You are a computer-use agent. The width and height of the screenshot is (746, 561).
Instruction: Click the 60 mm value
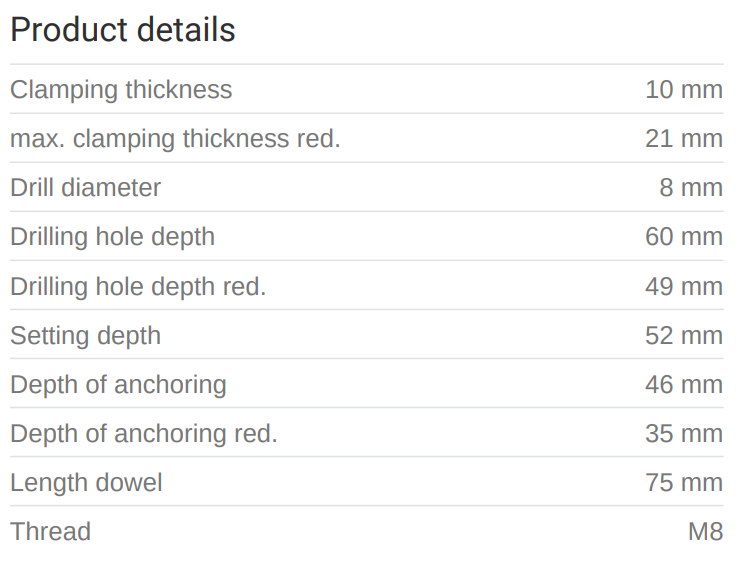(x=684, y=236)
